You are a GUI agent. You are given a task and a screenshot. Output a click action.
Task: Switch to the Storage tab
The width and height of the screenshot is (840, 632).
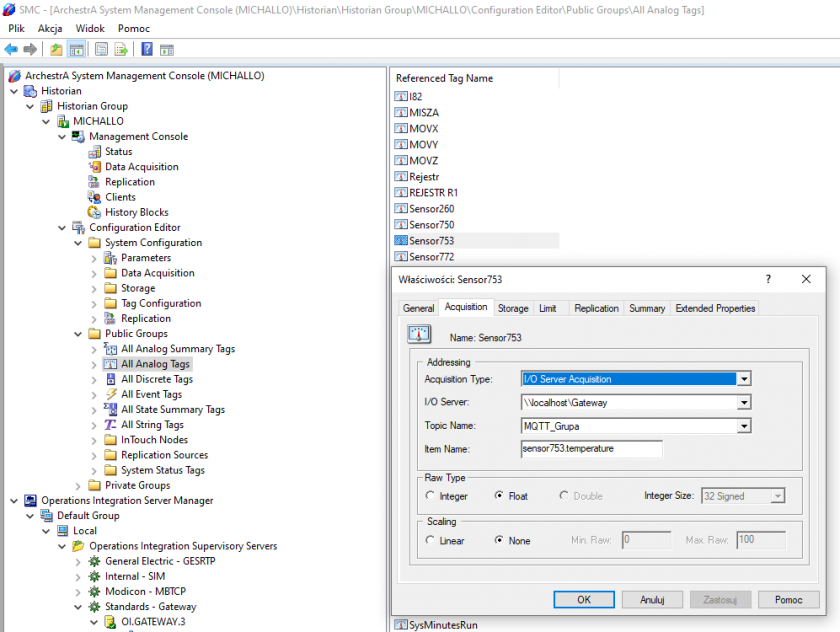pyautogui.click(x=513, y=308)
